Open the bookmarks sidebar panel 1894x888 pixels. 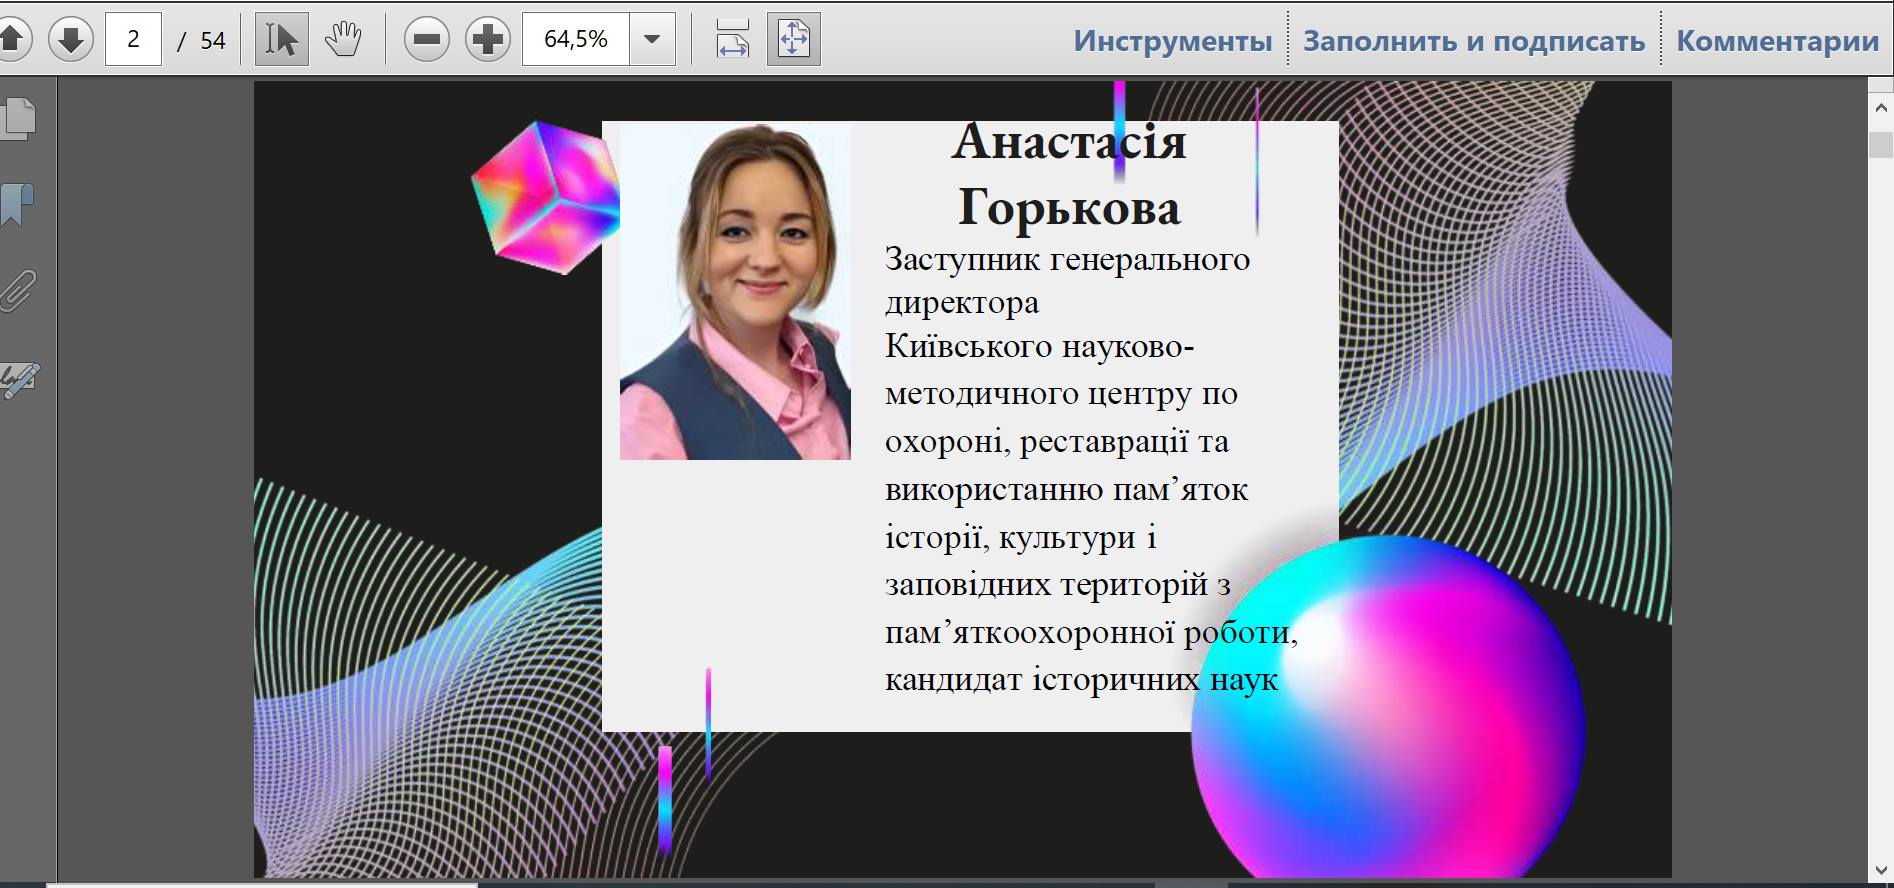click(x=18, y=205)
